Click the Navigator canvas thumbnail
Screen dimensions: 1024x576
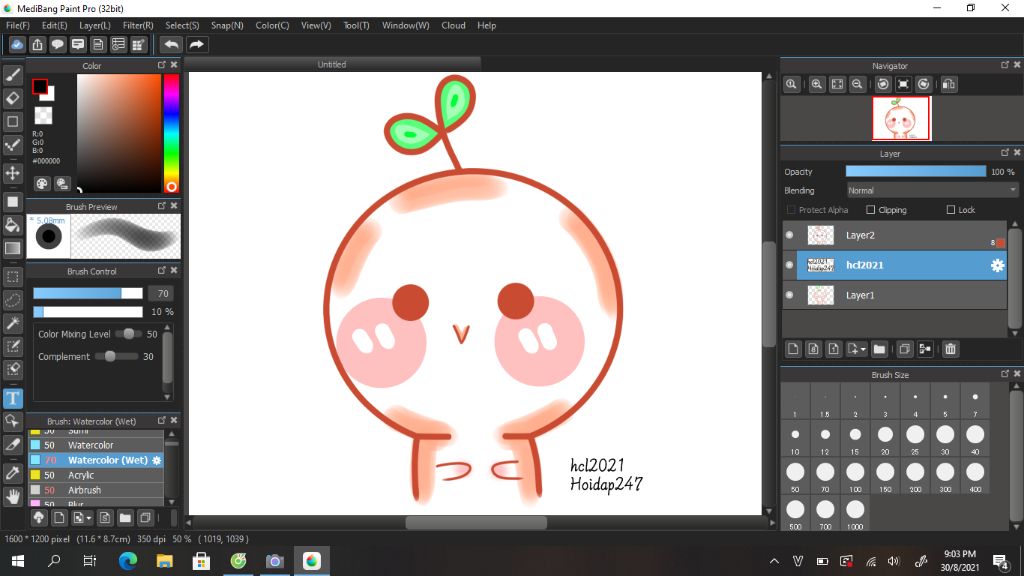coord(901,118)
